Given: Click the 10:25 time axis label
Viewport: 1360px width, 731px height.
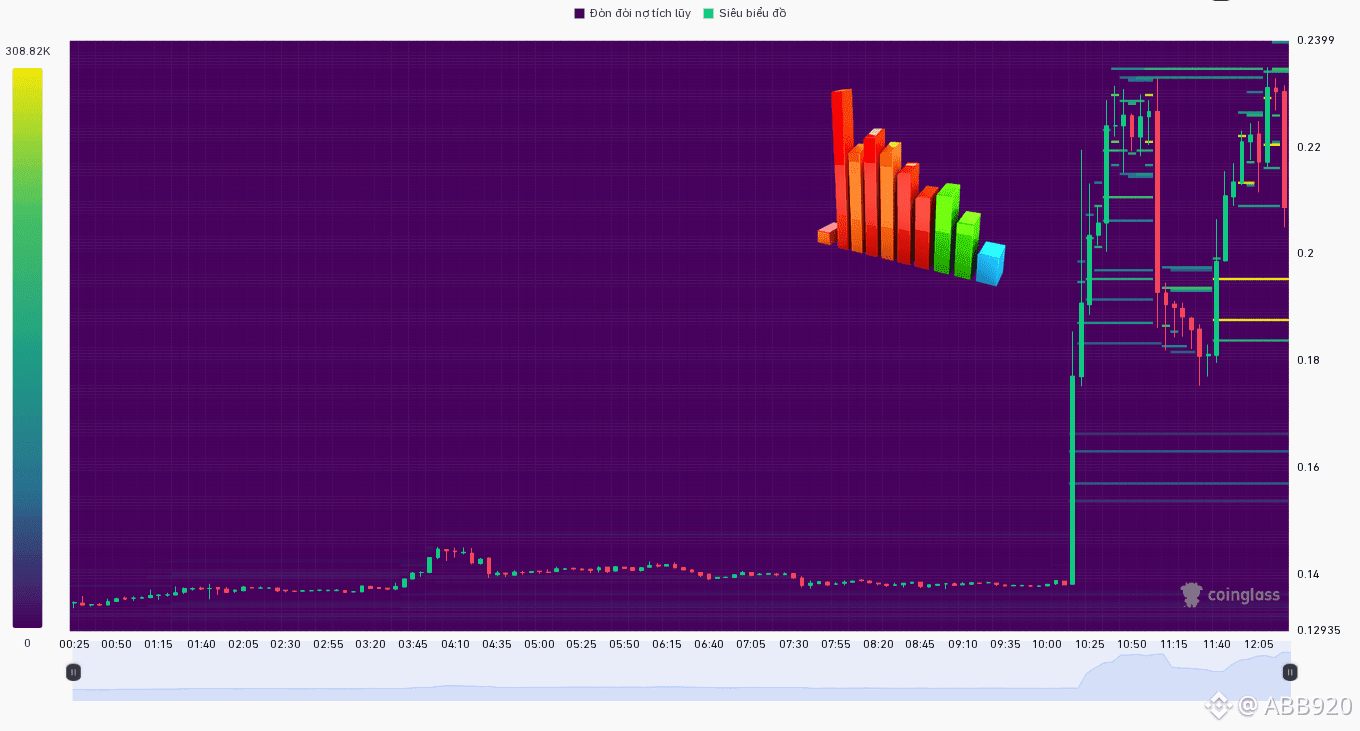Looking at the screenshot, I should point(1090,644).
